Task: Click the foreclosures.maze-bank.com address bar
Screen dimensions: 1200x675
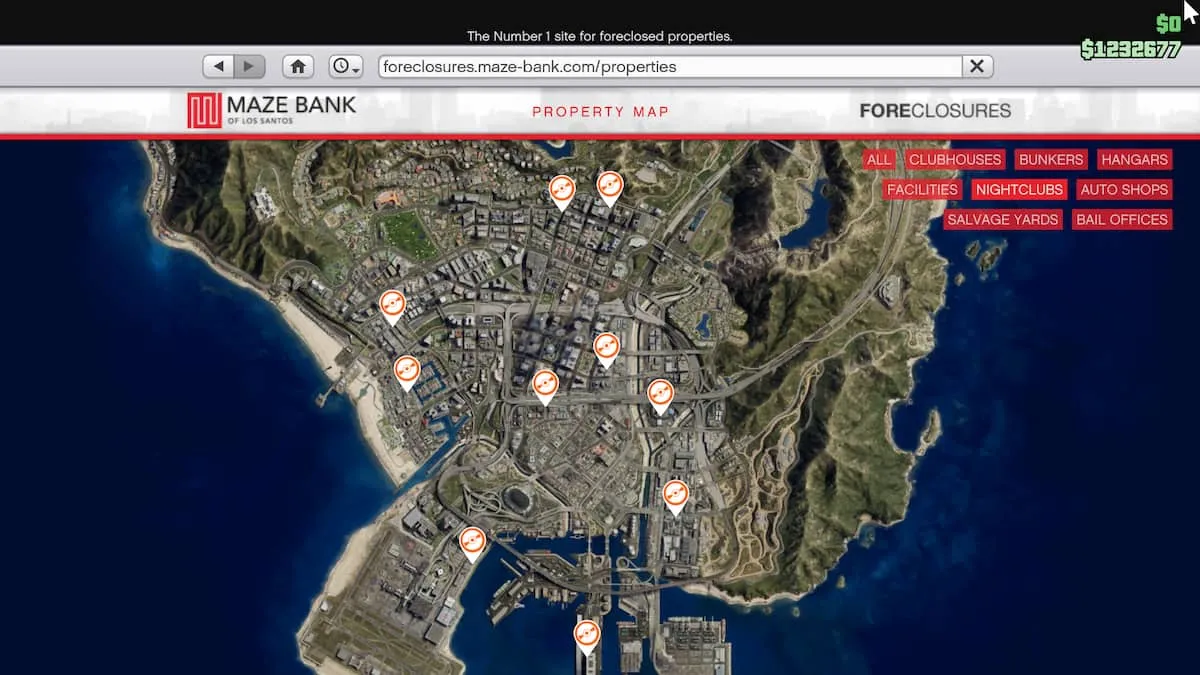Action: click(x=670, y=66)
